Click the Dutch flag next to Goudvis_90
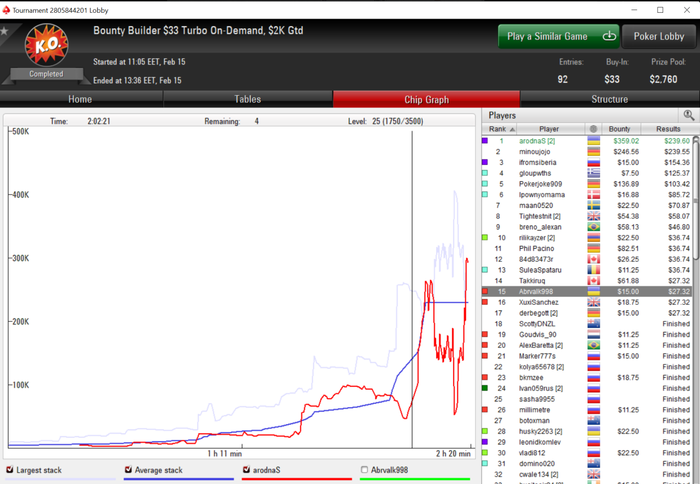Screen dimensions: 700x484 (x=593, y=334)
